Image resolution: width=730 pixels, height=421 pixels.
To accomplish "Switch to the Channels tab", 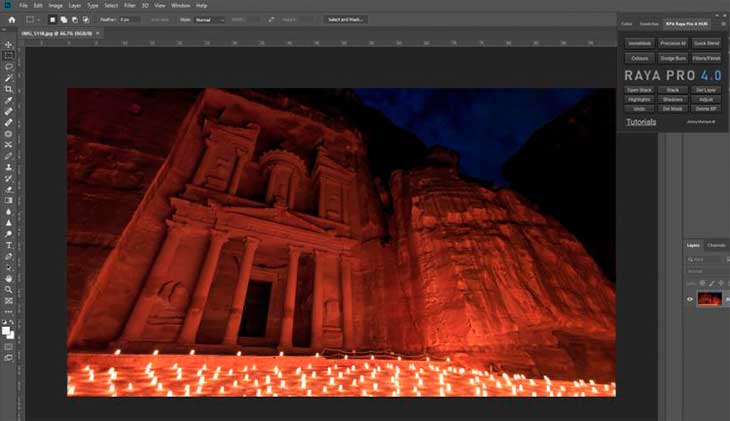I will pyautogui.click(x=716, y=245).
